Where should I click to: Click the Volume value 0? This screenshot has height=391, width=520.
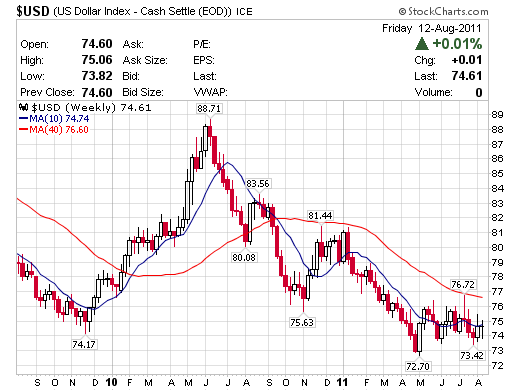[479, 92]
